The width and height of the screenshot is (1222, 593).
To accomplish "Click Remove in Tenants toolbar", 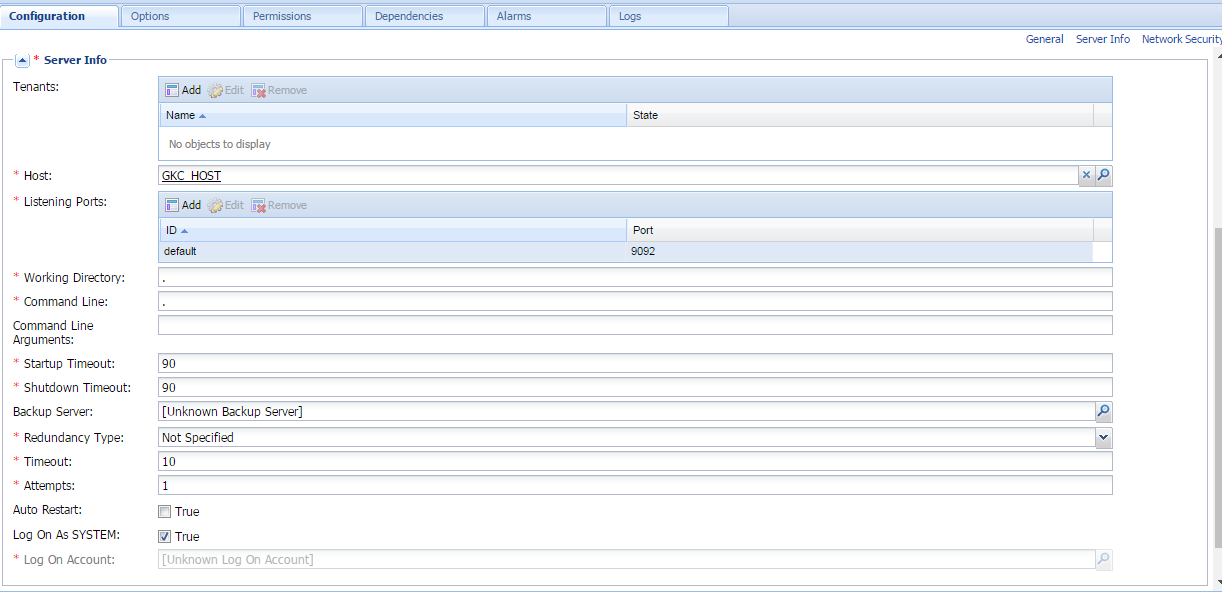I will pos(279,90).
